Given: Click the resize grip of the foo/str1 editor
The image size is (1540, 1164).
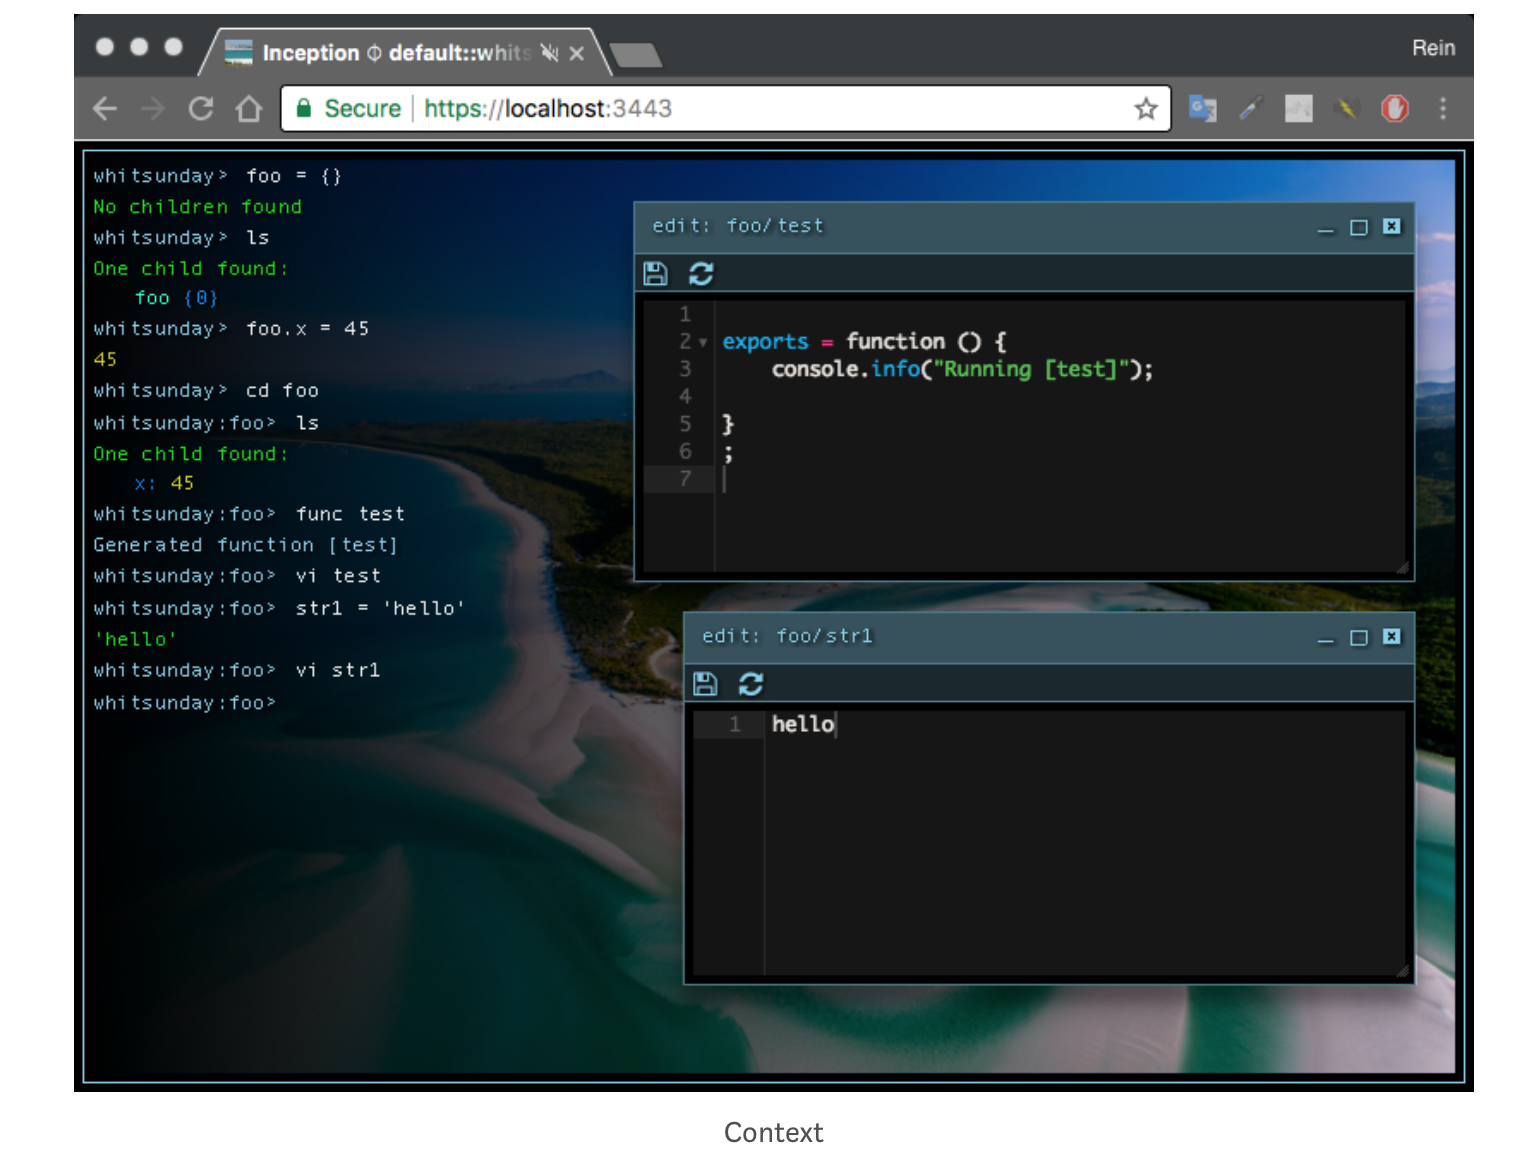Looking at the screenshot, I should (x=1403, y=970).
